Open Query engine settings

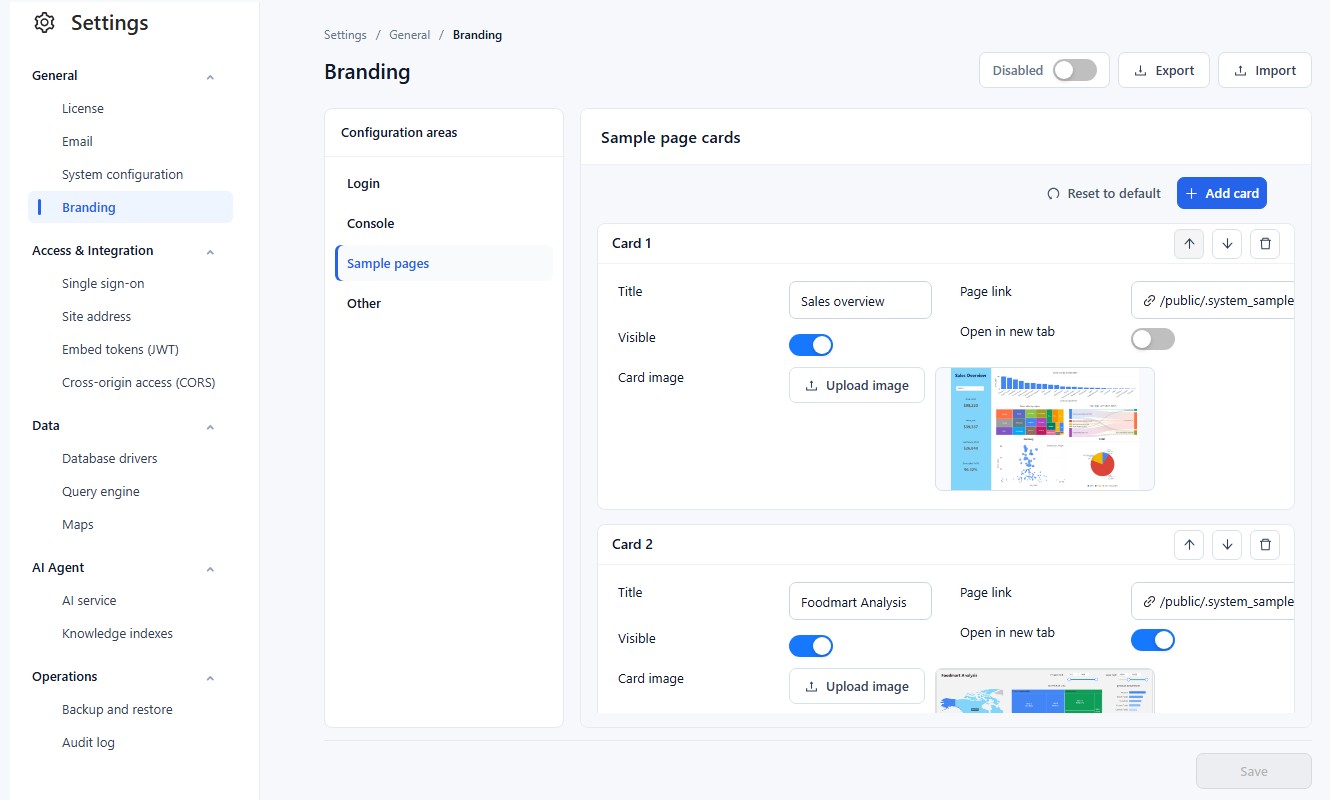[x=100, y=491]
